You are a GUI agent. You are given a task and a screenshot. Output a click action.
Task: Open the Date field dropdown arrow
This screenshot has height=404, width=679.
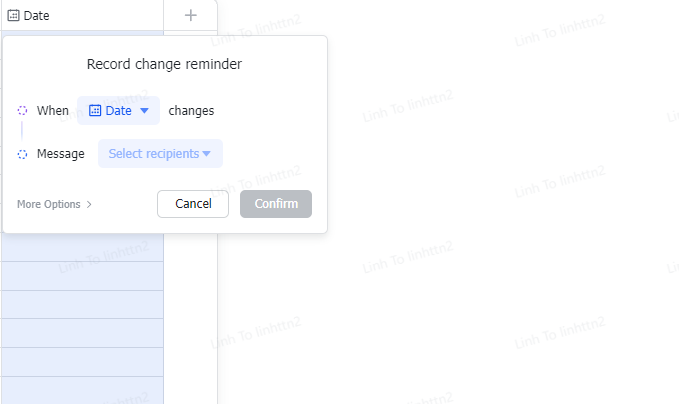144,111
